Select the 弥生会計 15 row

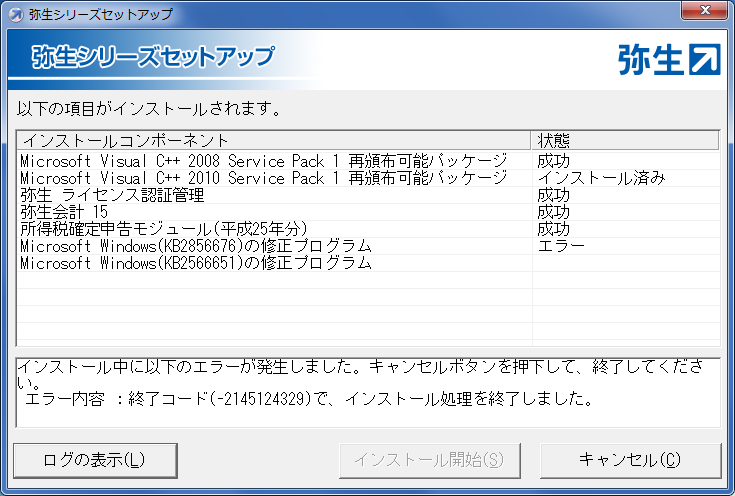point(368,212)
